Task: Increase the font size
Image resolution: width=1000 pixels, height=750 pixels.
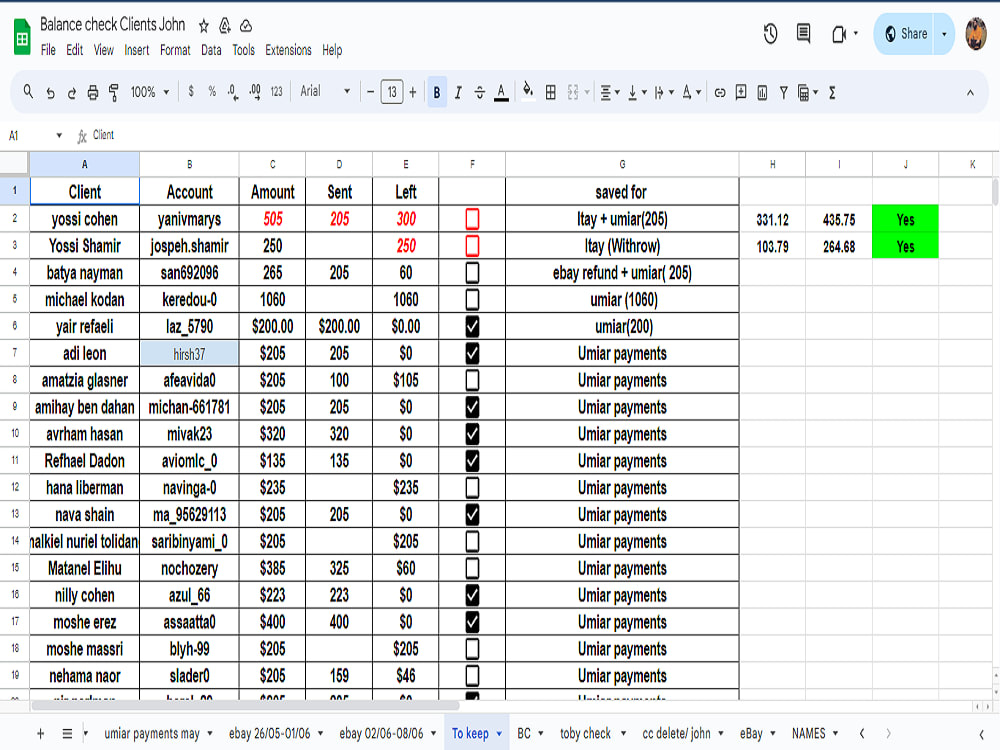Action: [413, 92]
